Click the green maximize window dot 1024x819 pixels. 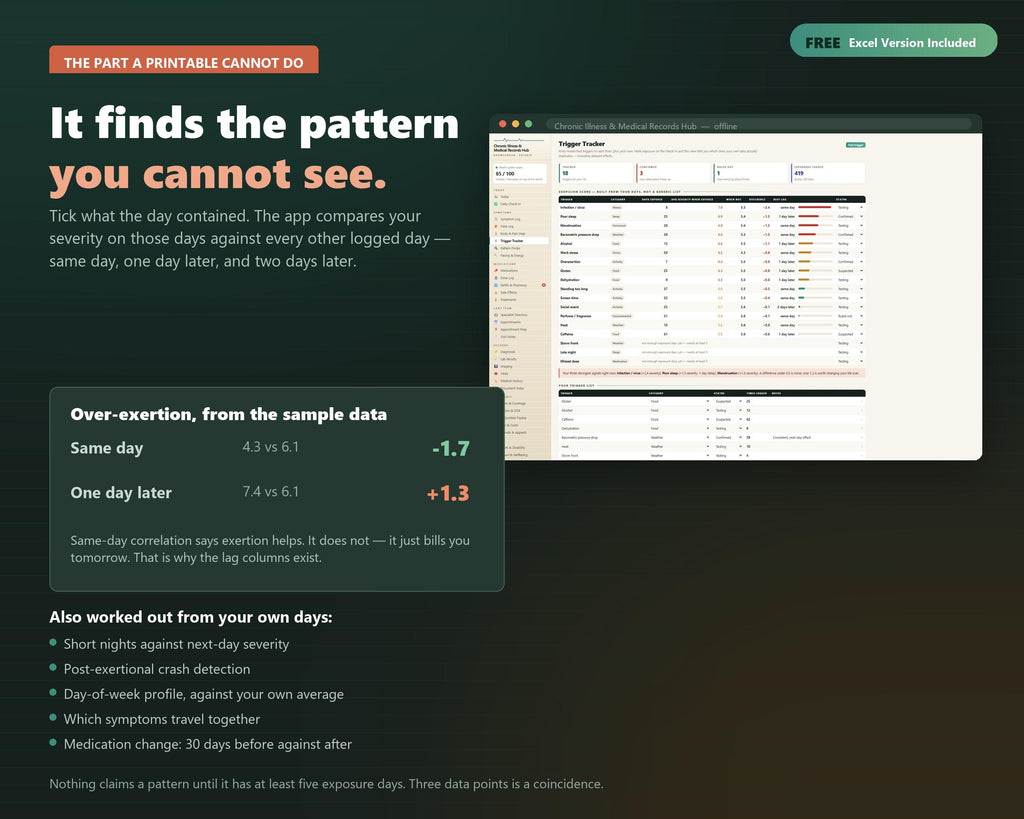[x=528, y=124]
